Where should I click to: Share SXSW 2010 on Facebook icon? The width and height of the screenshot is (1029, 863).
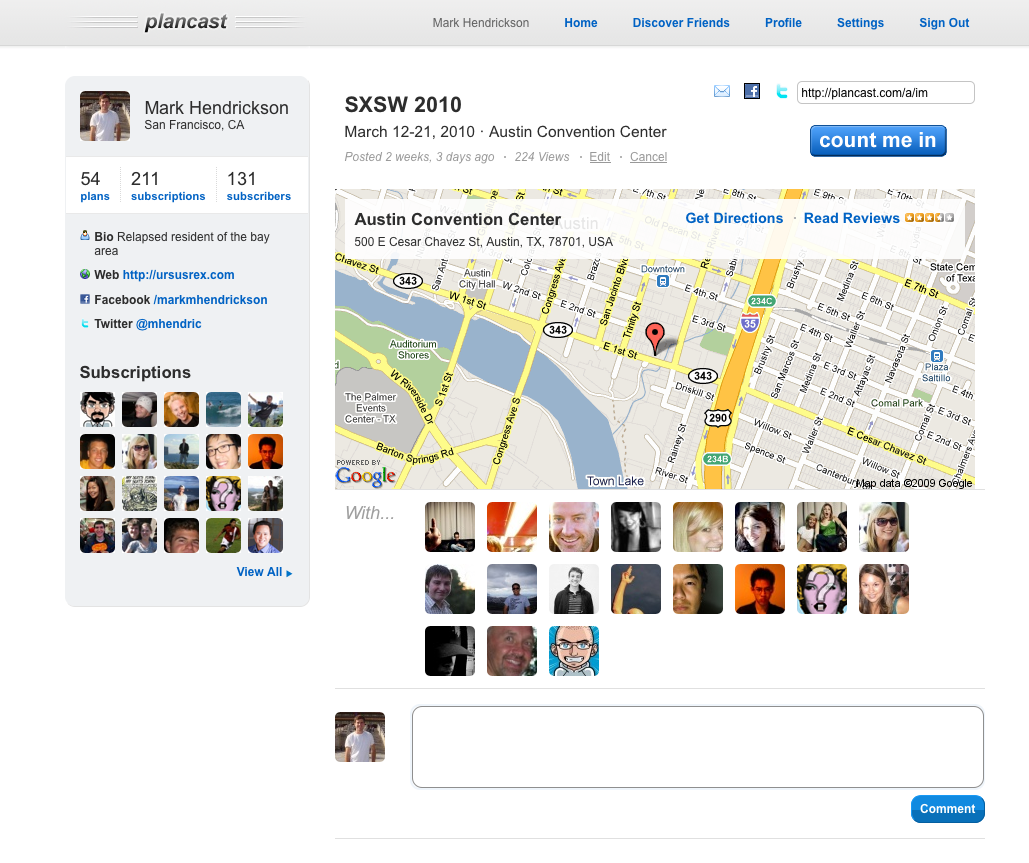tap(752, 91)
